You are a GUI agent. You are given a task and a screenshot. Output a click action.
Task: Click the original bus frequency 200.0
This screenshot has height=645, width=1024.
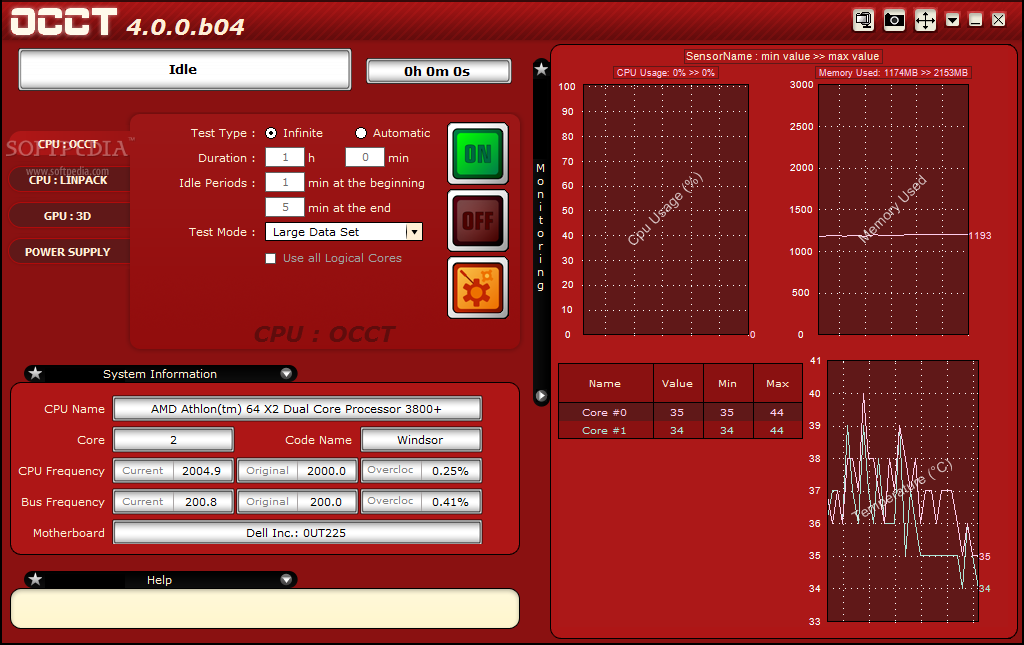[x=327, y=502]
